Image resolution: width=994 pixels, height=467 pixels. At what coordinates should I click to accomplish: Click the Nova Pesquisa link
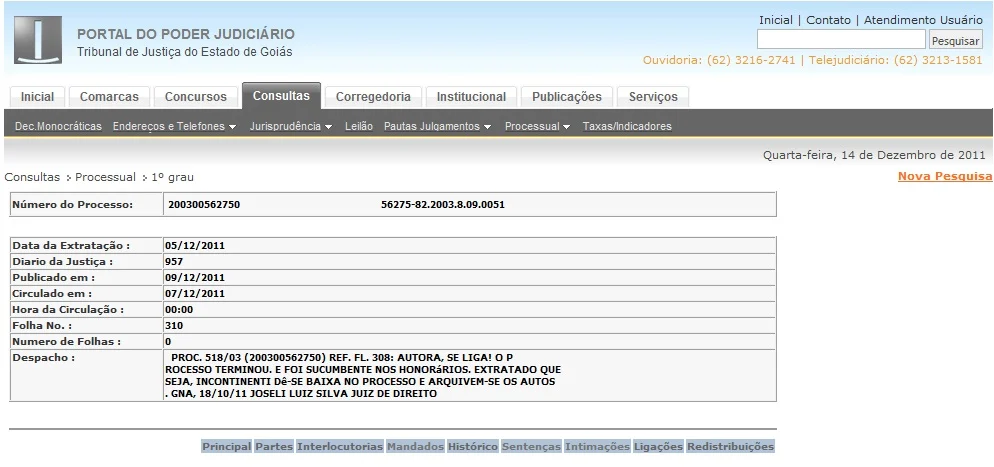pos(944,176)
